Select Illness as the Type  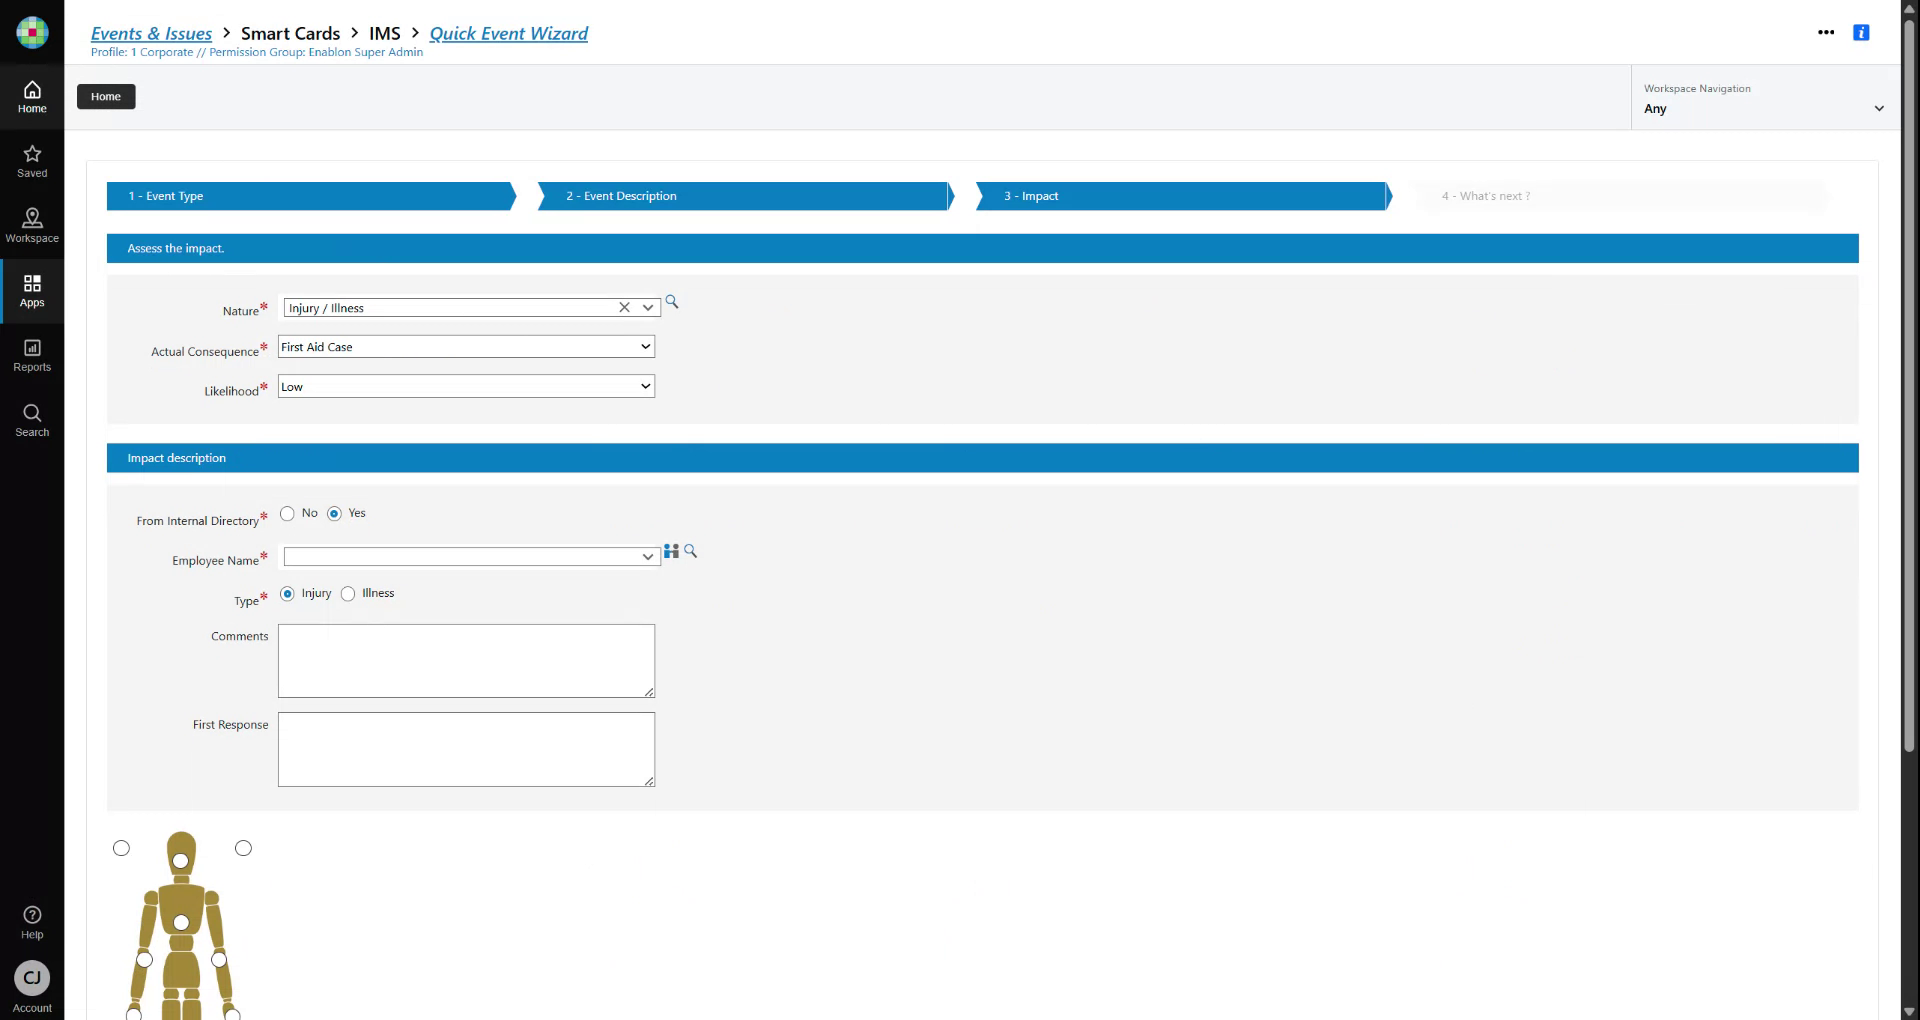(348, 593)
